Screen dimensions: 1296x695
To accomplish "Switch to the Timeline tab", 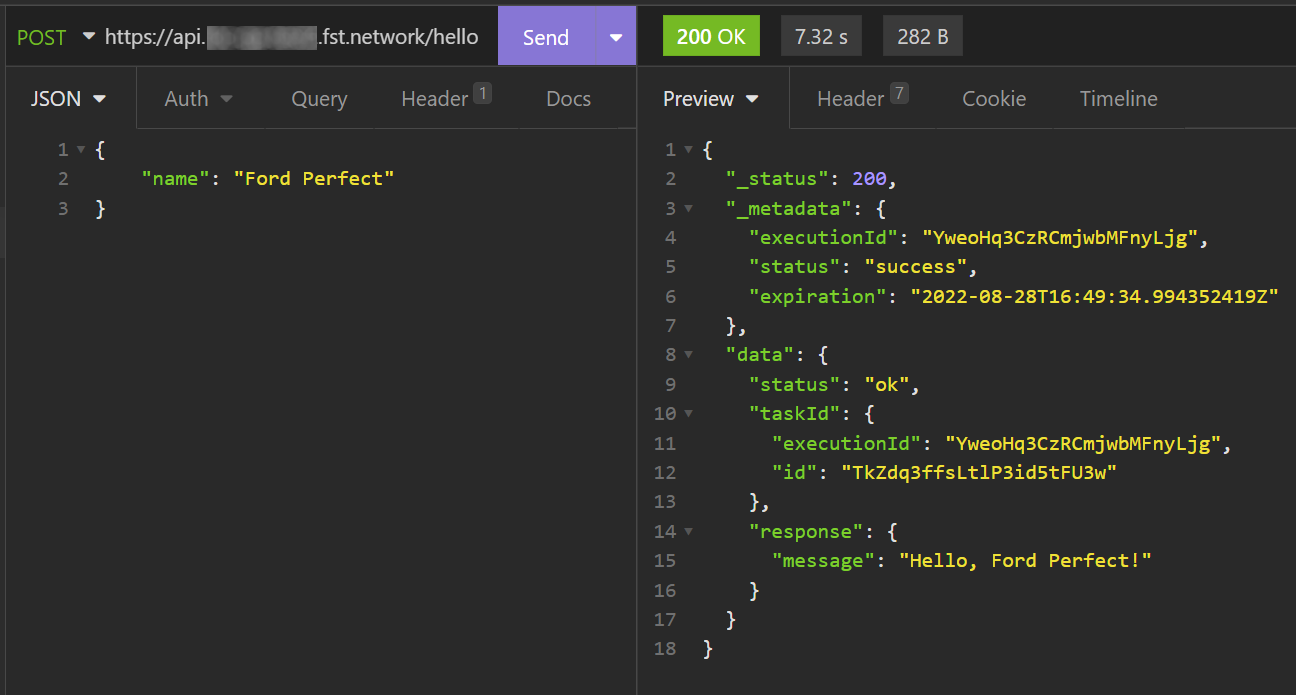I will 1118,99.
